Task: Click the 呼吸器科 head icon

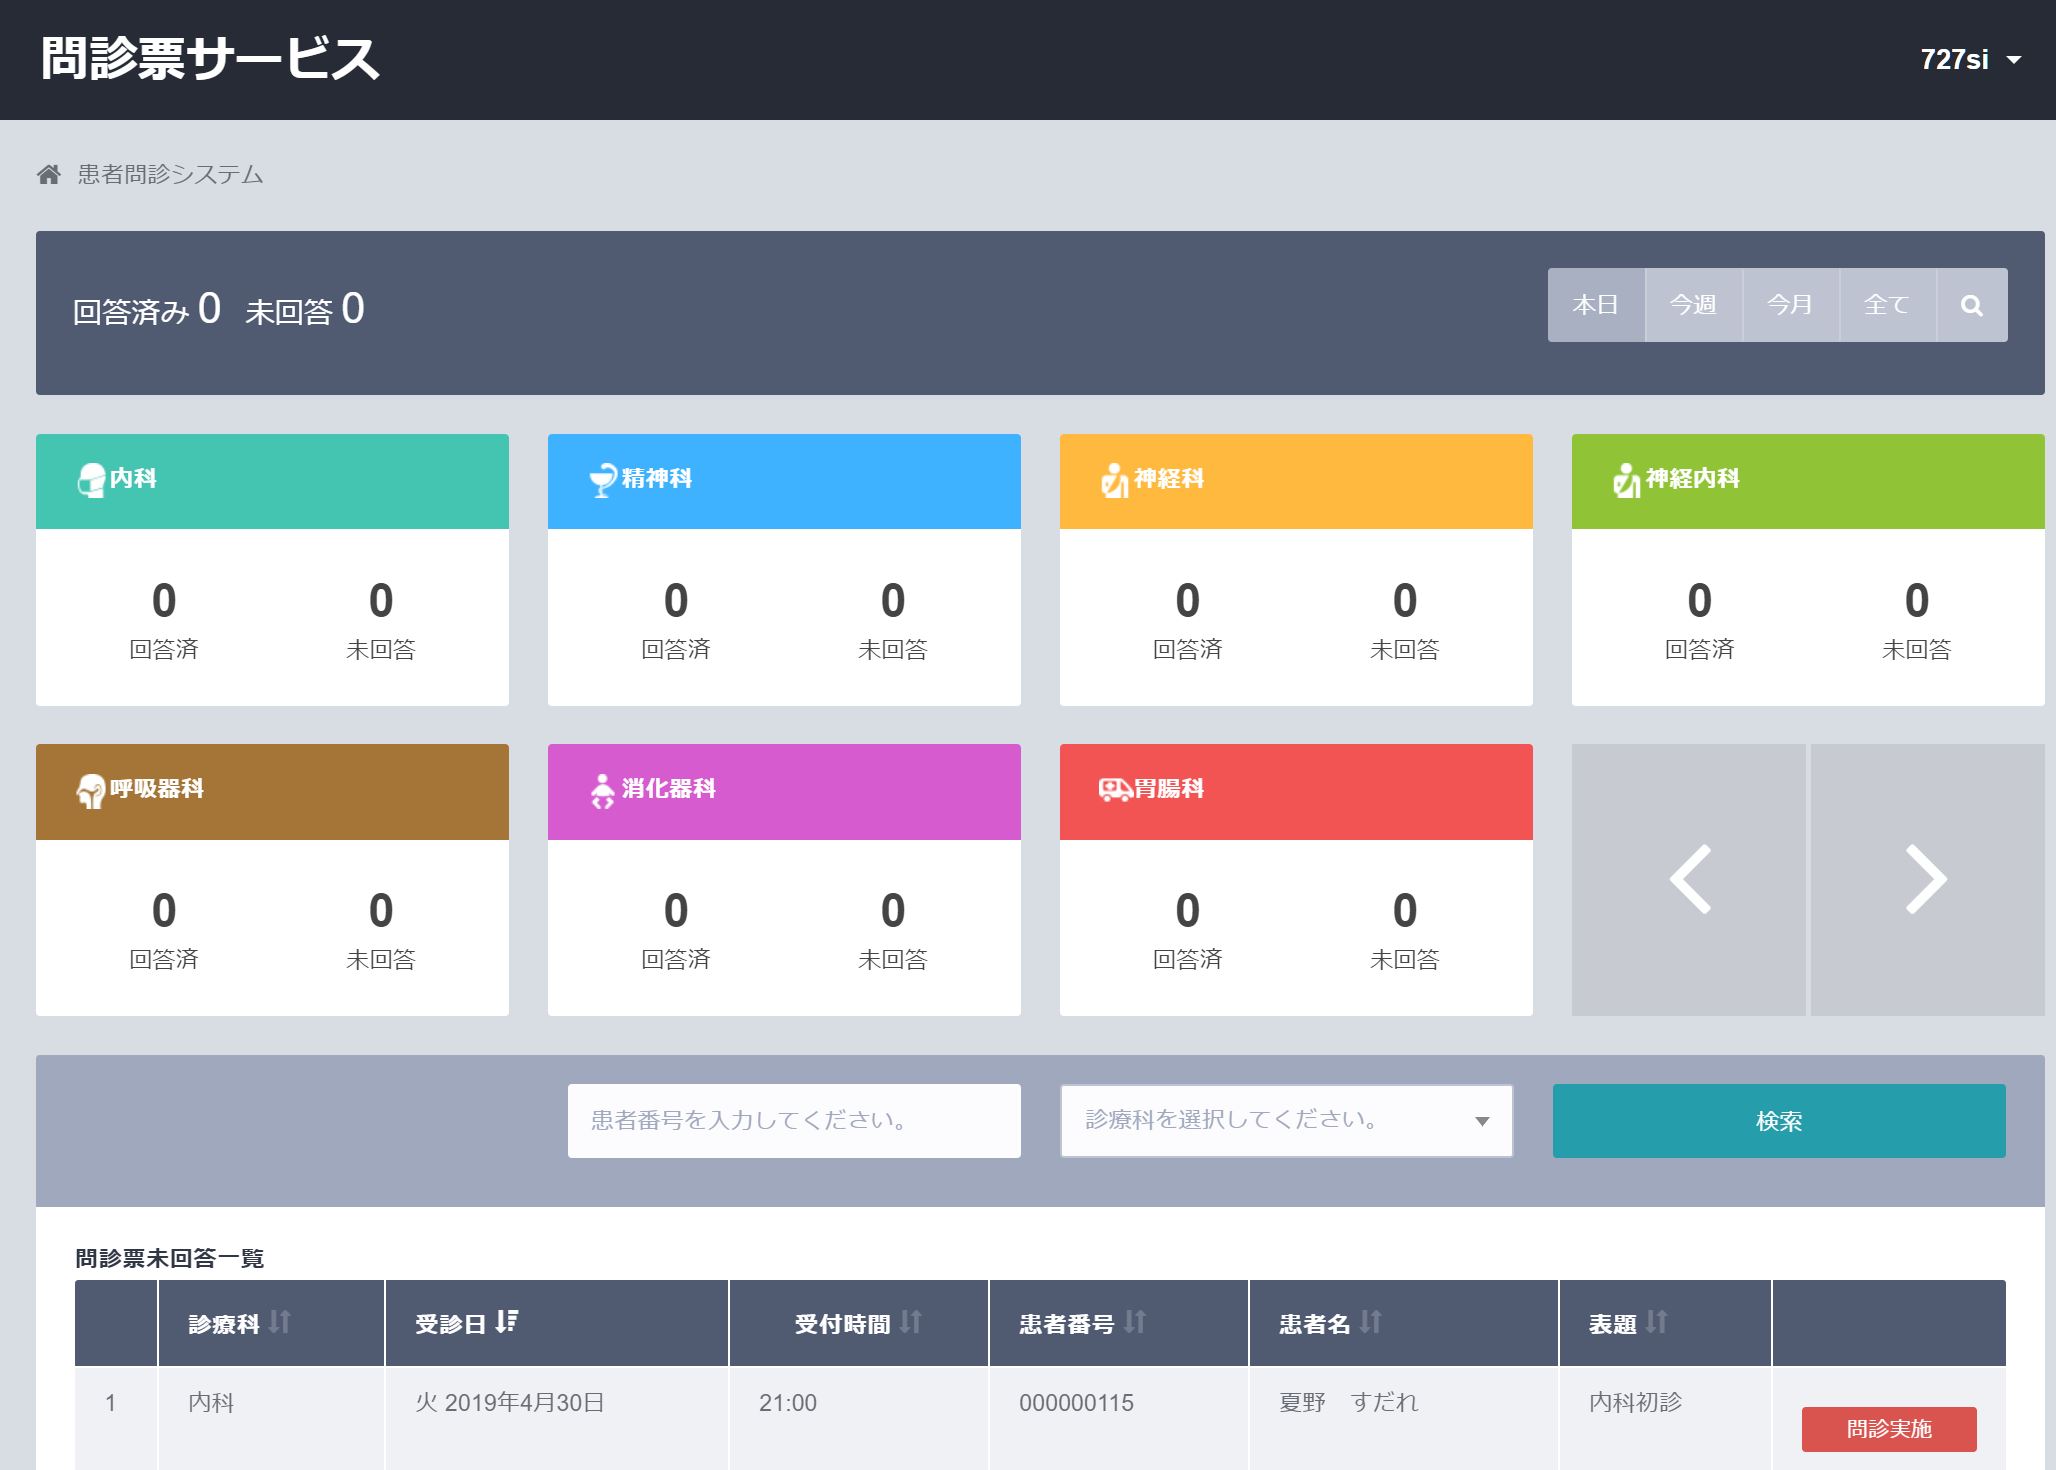Action: pyautogui.click(x=91, y=791)
